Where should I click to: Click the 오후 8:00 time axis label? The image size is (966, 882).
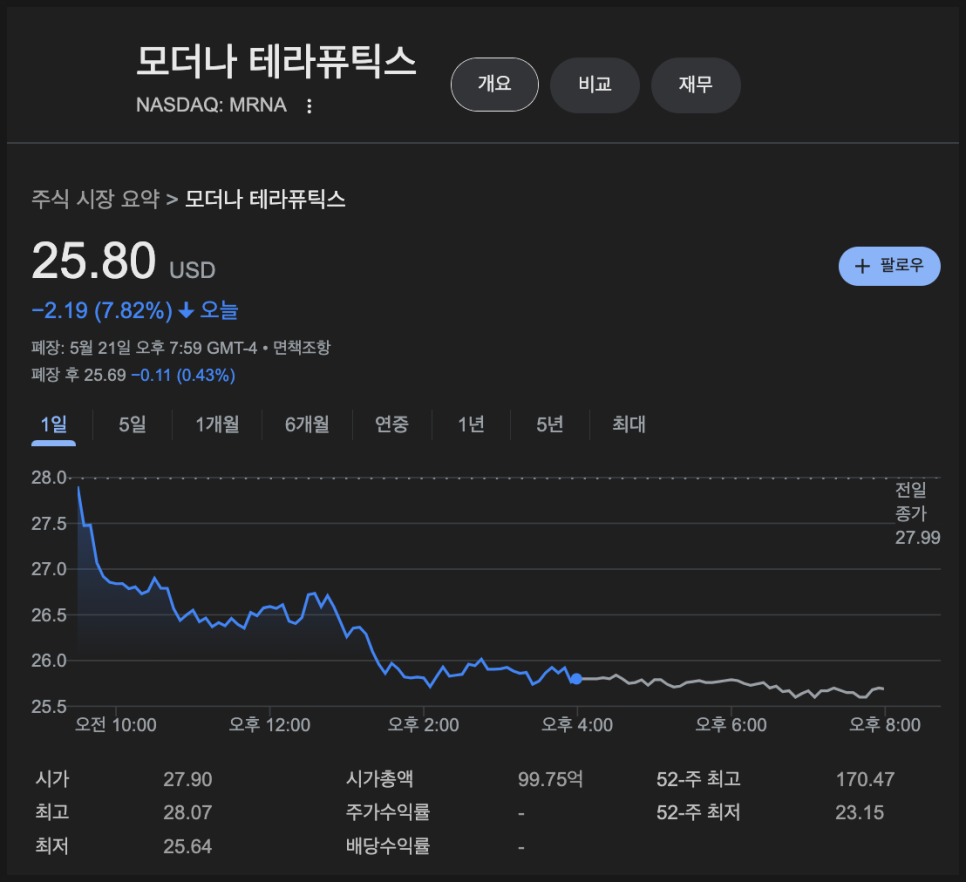(x=885, y=725)
